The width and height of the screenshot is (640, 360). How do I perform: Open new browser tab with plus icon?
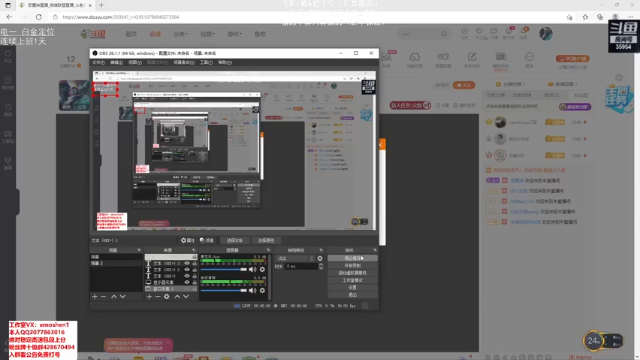[x=101, y=5]
